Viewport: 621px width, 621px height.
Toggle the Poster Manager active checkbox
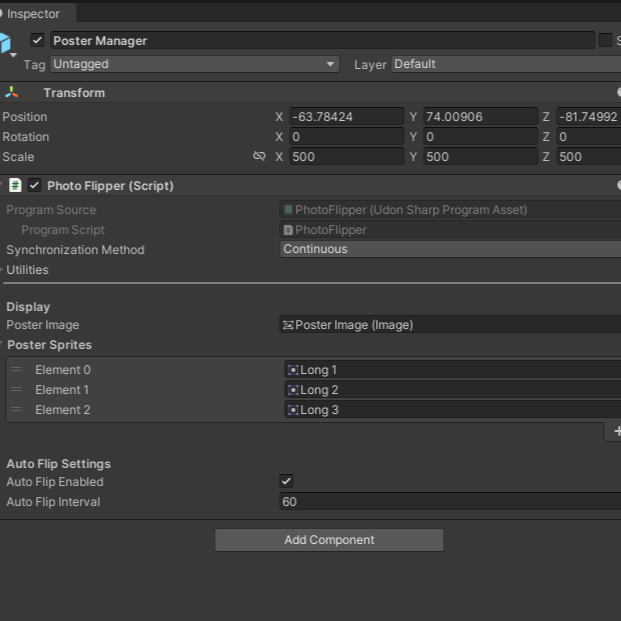pyautogui.click(x=38, y=40)
